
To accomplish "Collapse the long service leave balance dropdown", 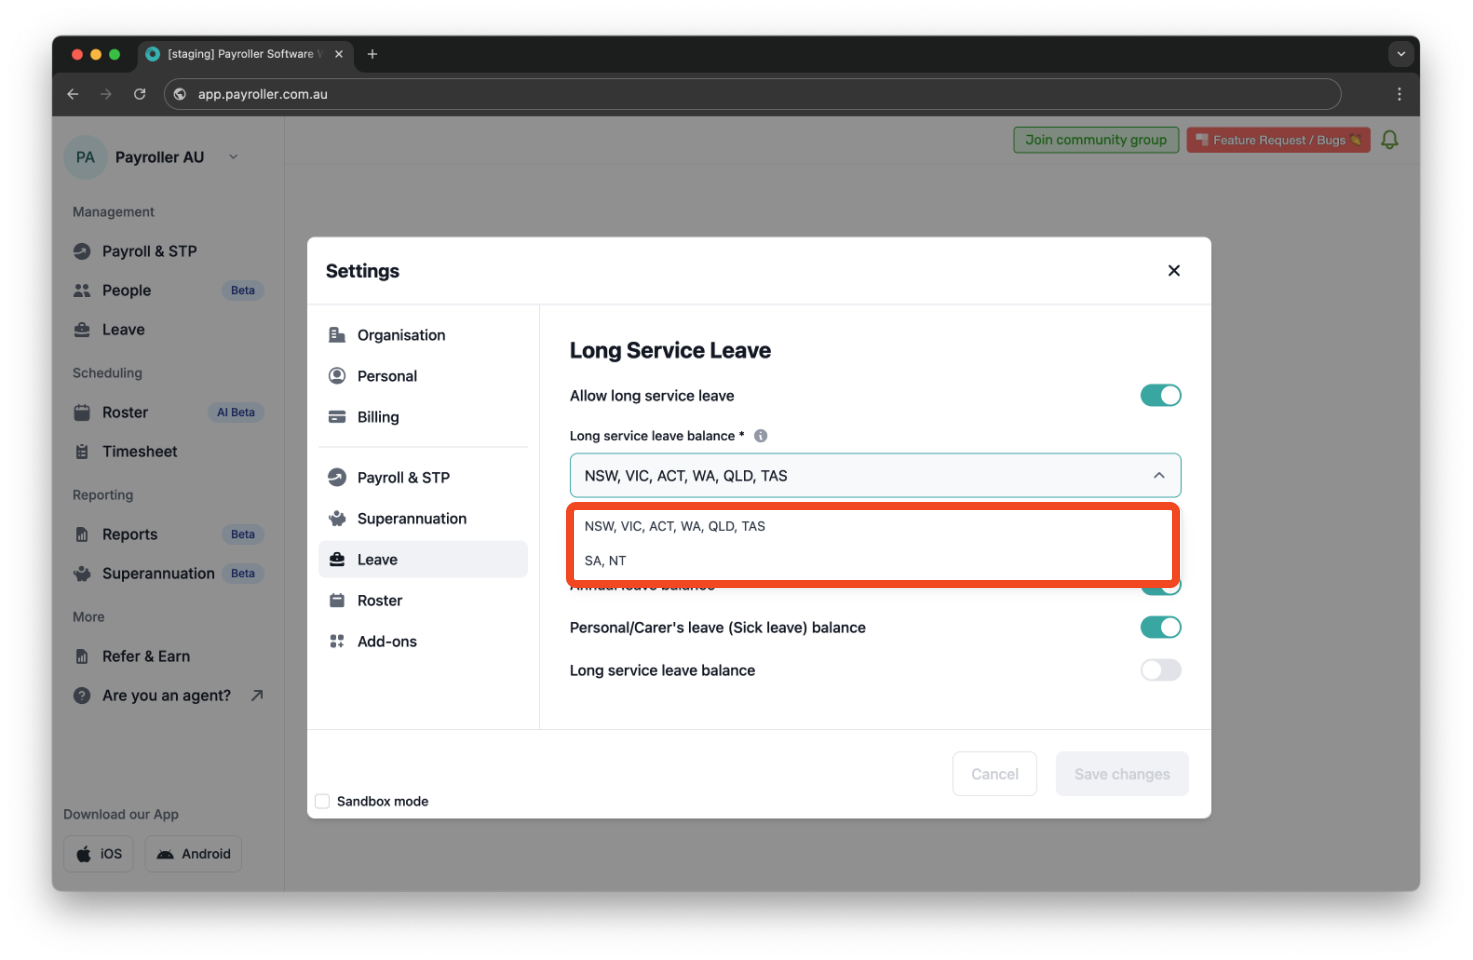I will tap(1159, 475).
